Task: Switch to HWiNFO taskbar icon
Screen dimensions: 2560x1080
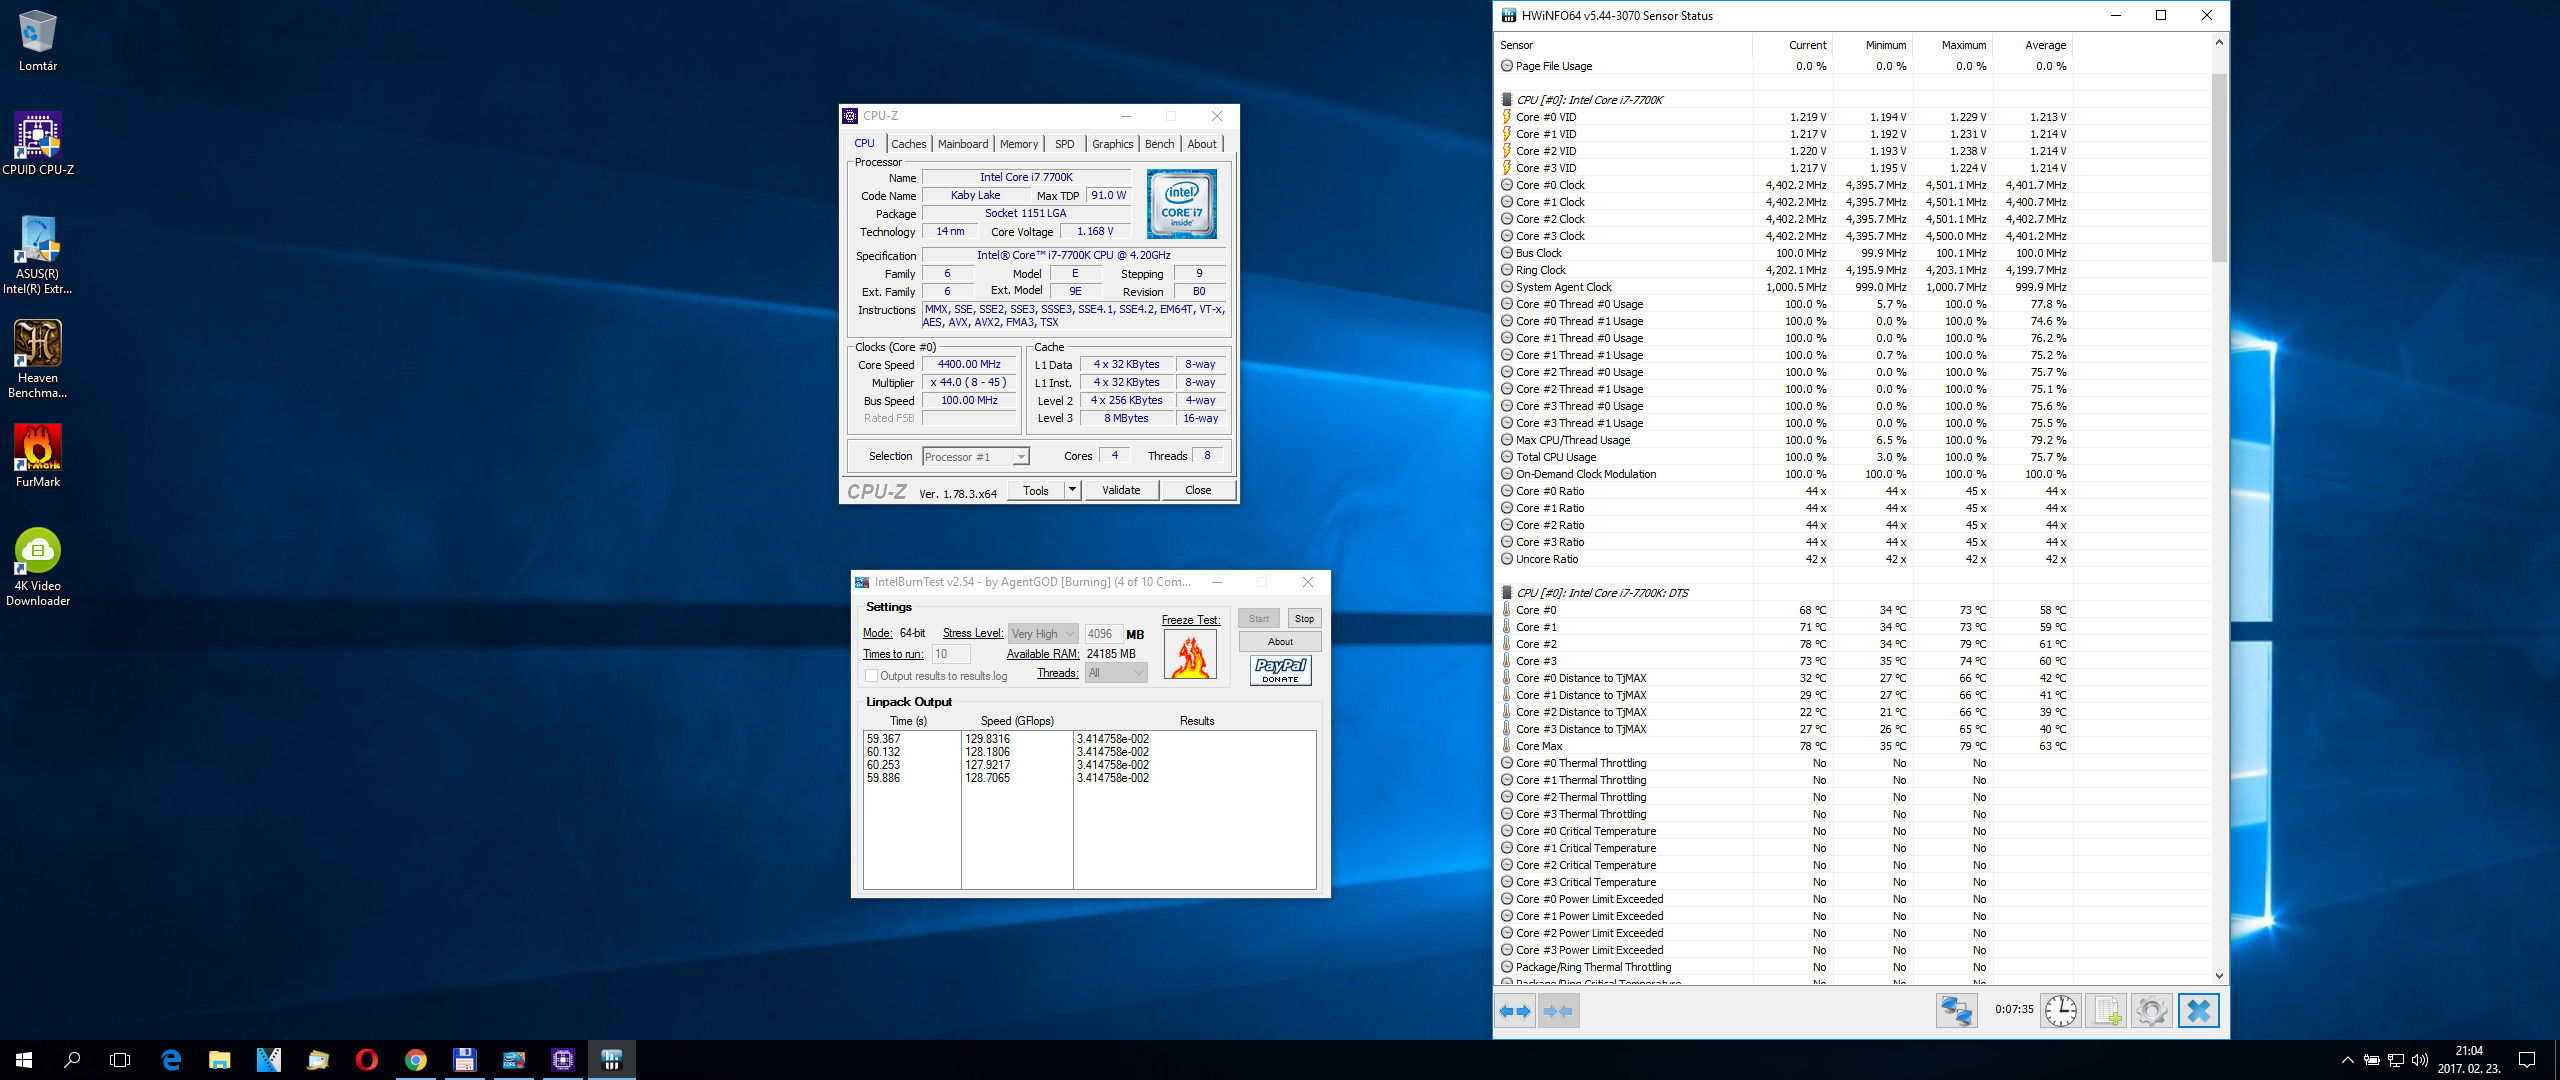Action: click(x=612, y=1060)
